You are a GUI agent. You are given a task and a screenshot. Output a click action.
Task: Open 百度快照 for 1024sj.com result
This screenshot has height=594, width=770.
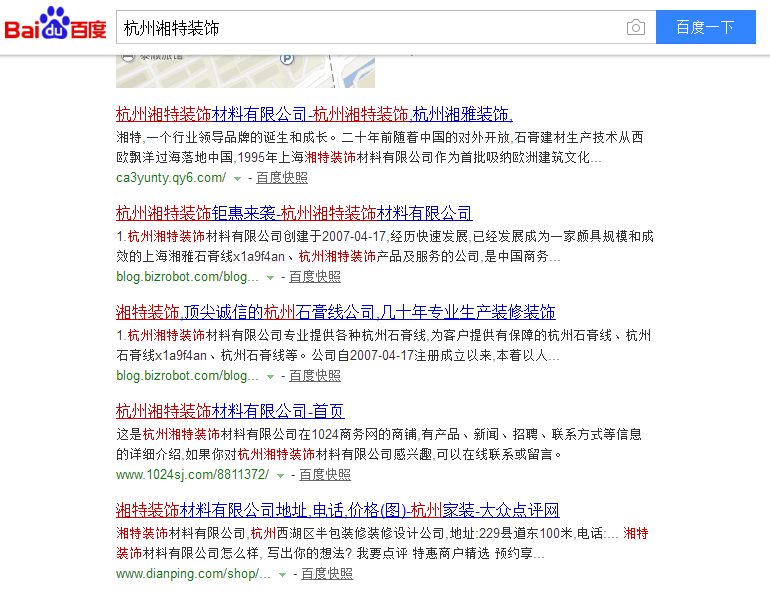325,475
